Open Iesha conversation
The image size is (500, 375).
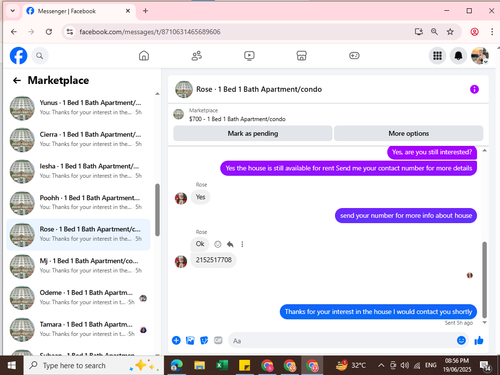[79, 171]
